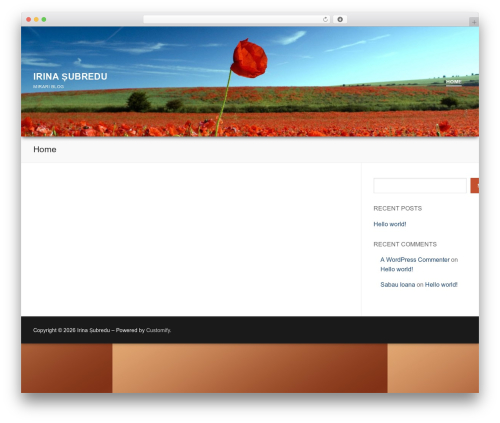Click the sidebar search input field
Screen dimensions: 500x423
click(x=420, y=186)
